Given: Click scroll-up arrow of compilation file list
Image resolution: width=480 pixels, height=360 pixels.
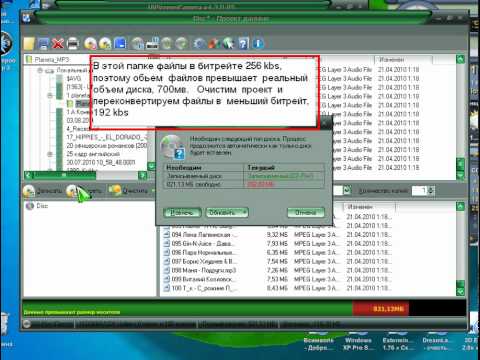Looking at the screenshot, I should pyautogui.click(x=460, y=206).
